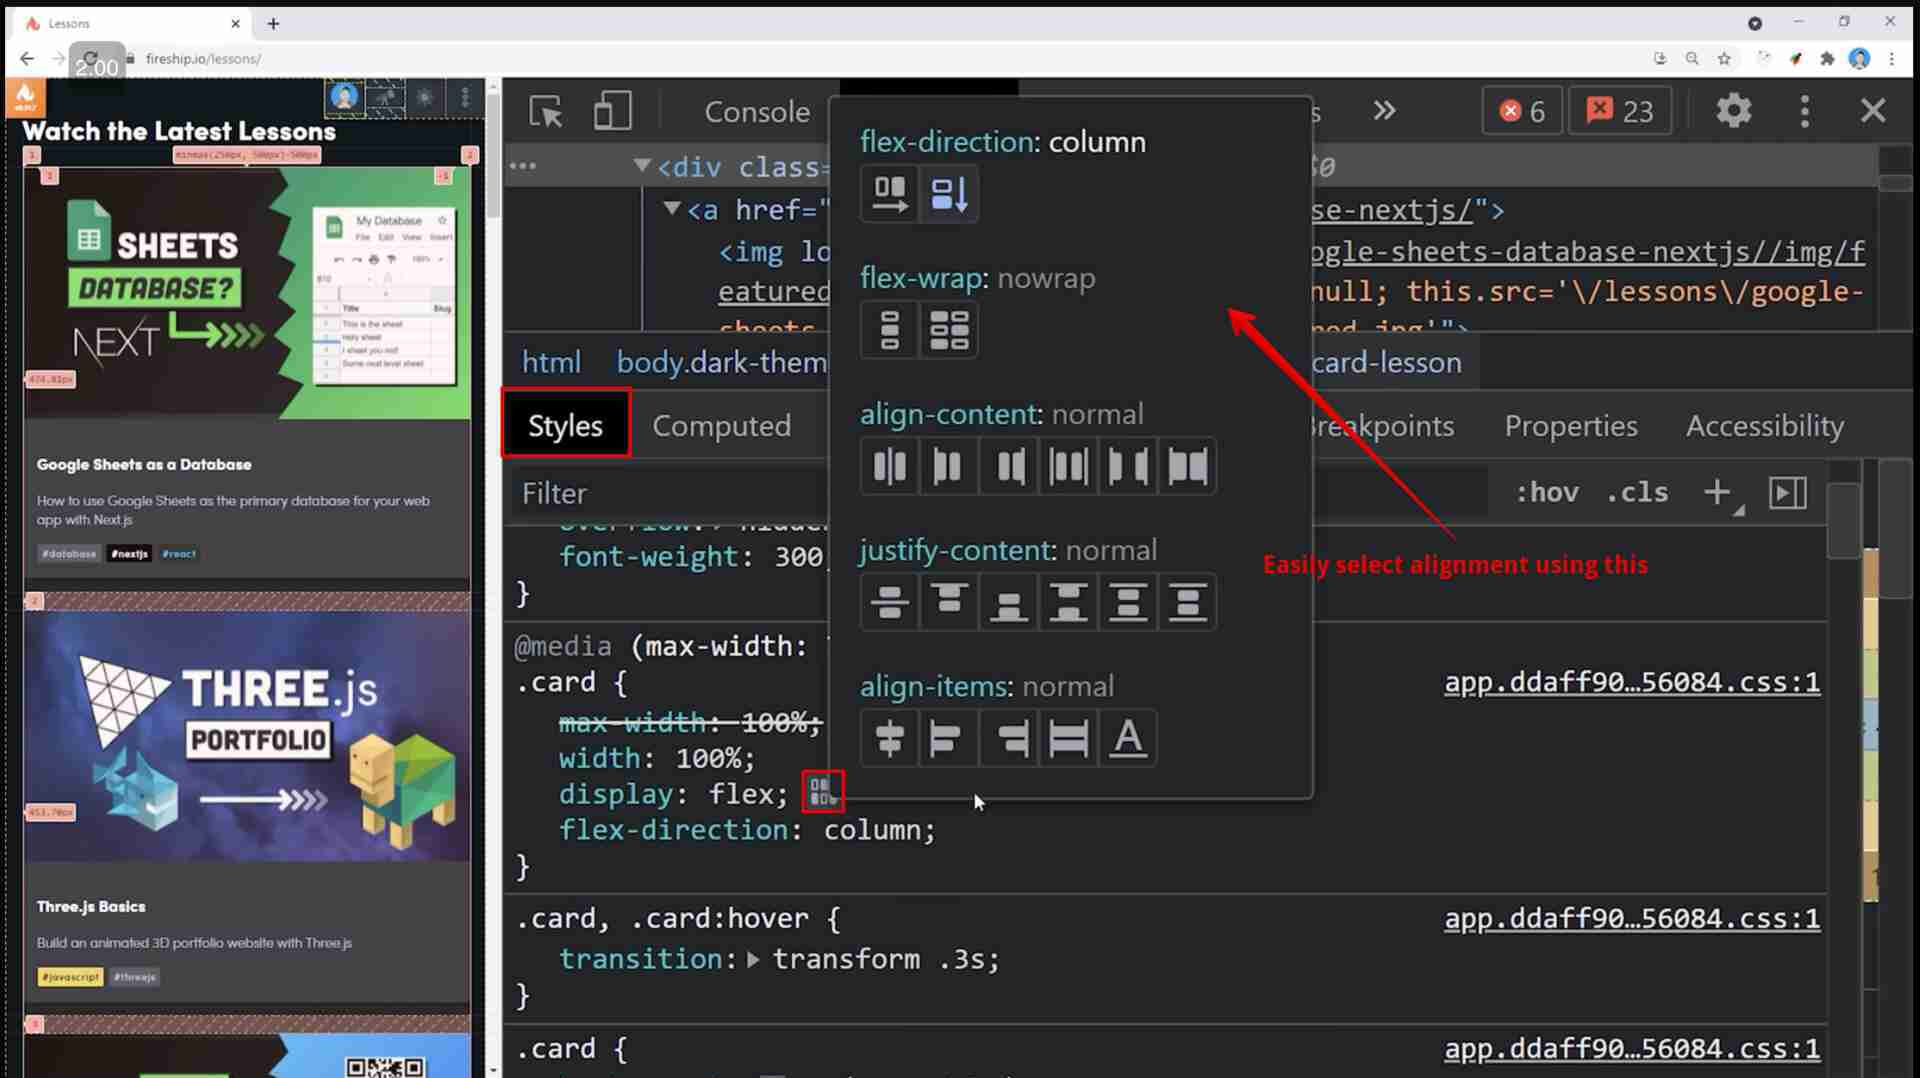Select html in the breadcrumb
This screenshot has height=1078, width=1920.
[551, 362]
